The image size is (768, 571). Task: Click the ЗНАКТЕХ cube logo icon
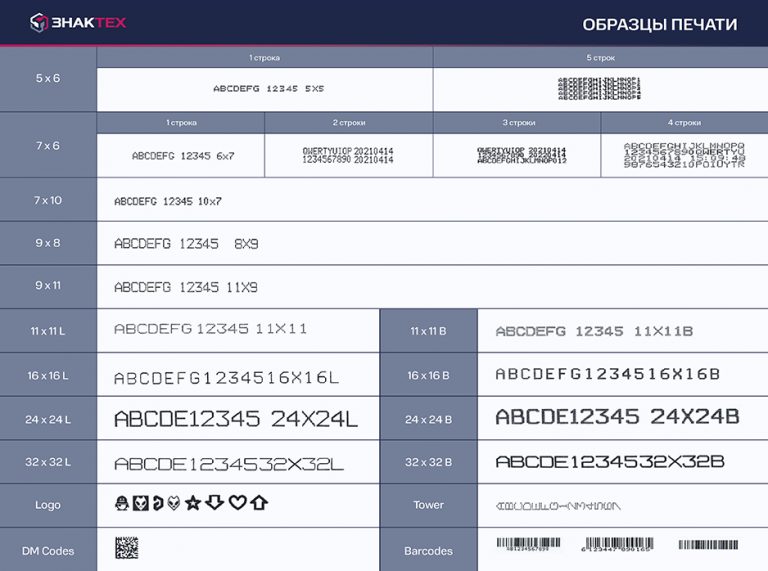coord(39,23)
